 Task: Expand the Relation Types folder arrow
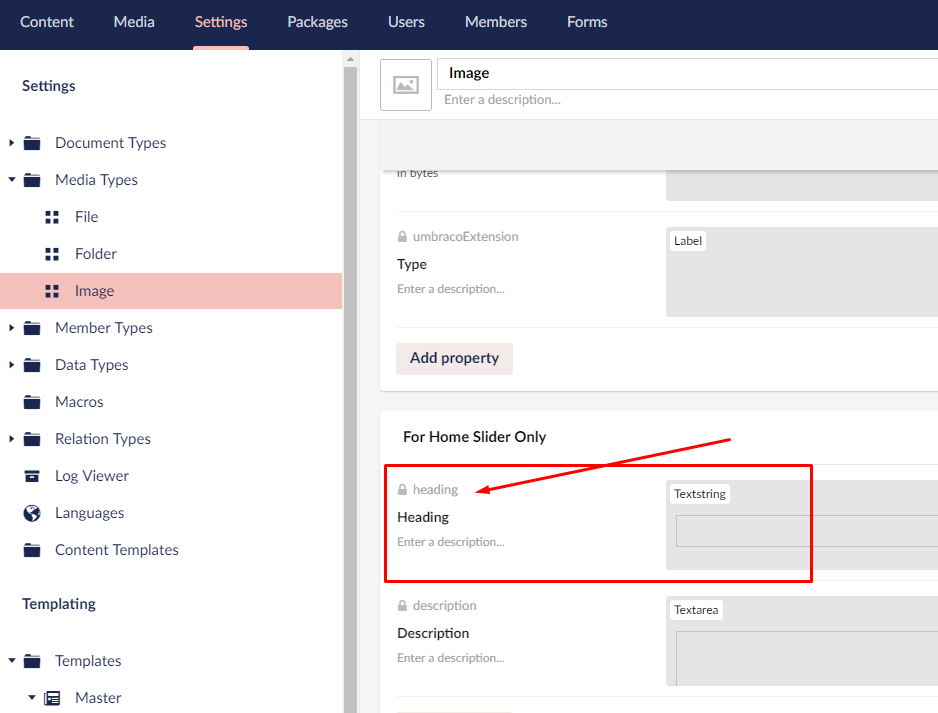pyautogui.click(x=11, y=439)
